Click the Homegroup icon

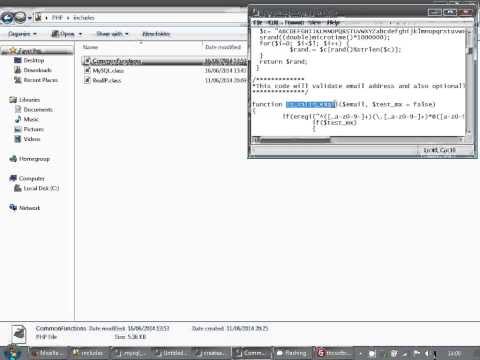tap(13, 159)
